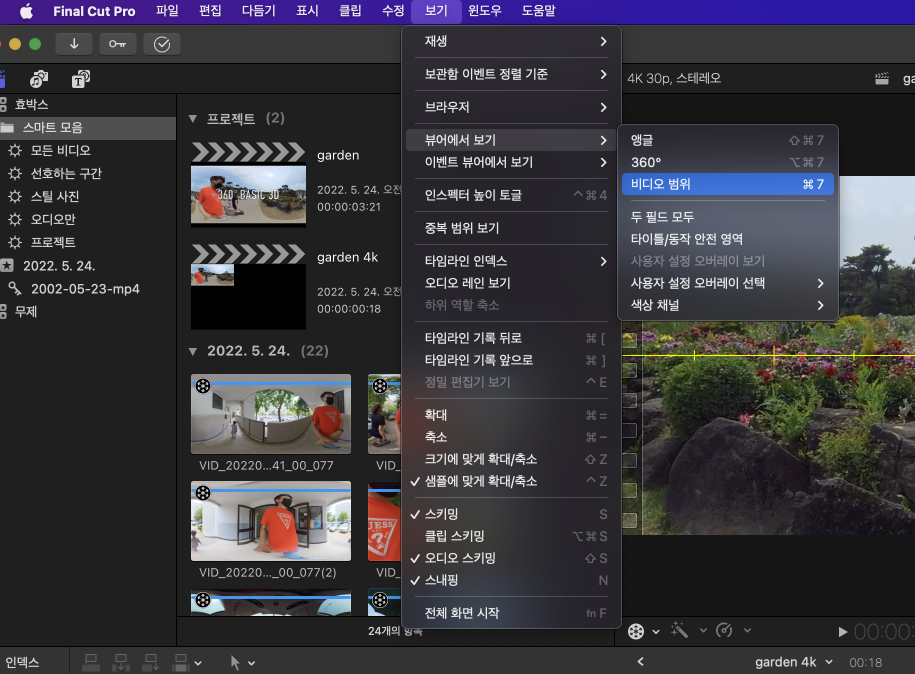Open the 360 viewer options reel icon
This screenshot has height=674, width=915.
point(636,631)
